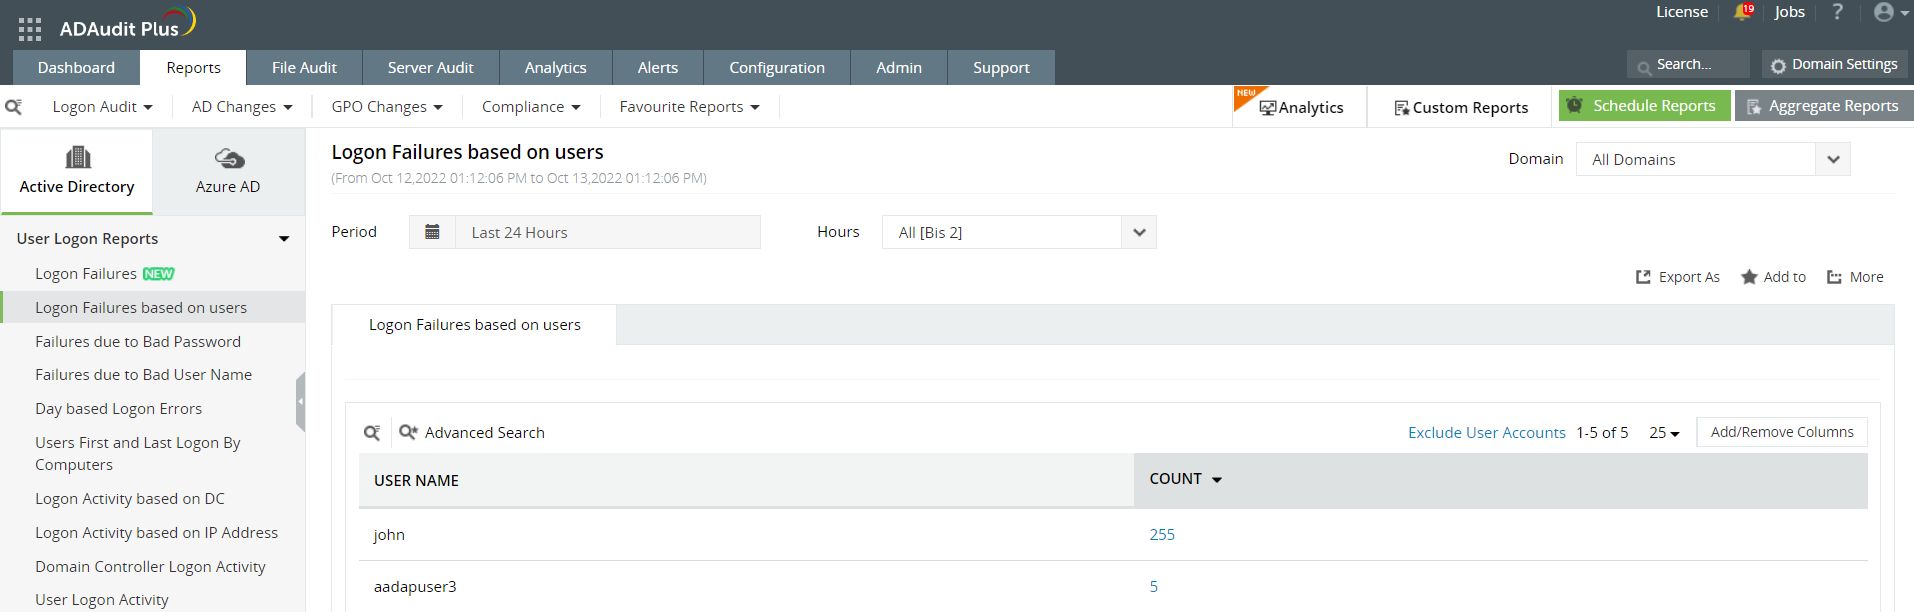Click Exclude User Accounts link
The height and width of the screenshot is (612, 1914).
(x=1486, y=432)
